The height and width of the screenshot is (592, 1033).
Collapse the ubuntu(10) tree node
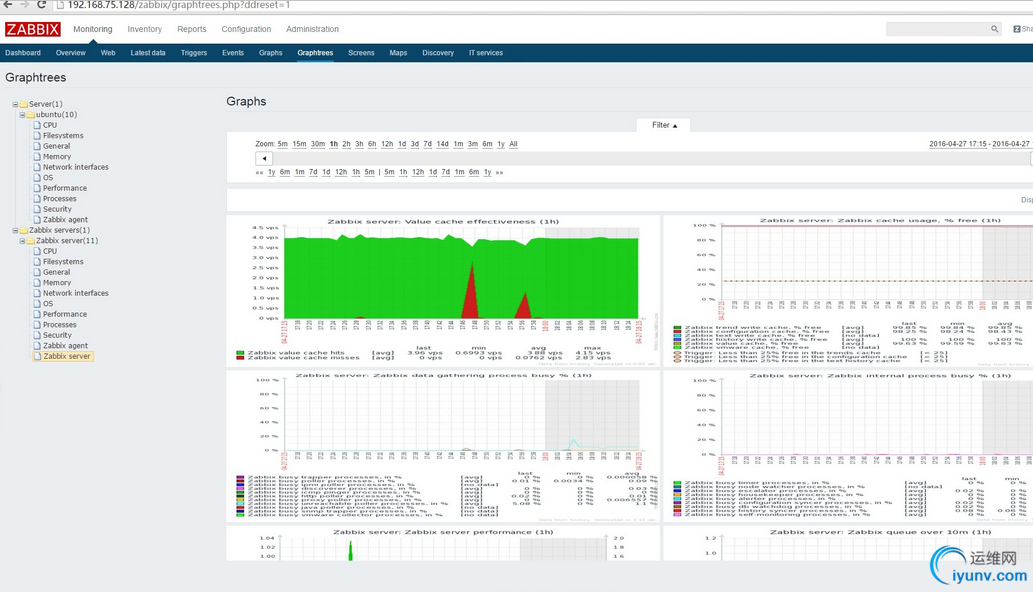coord(22,115)
